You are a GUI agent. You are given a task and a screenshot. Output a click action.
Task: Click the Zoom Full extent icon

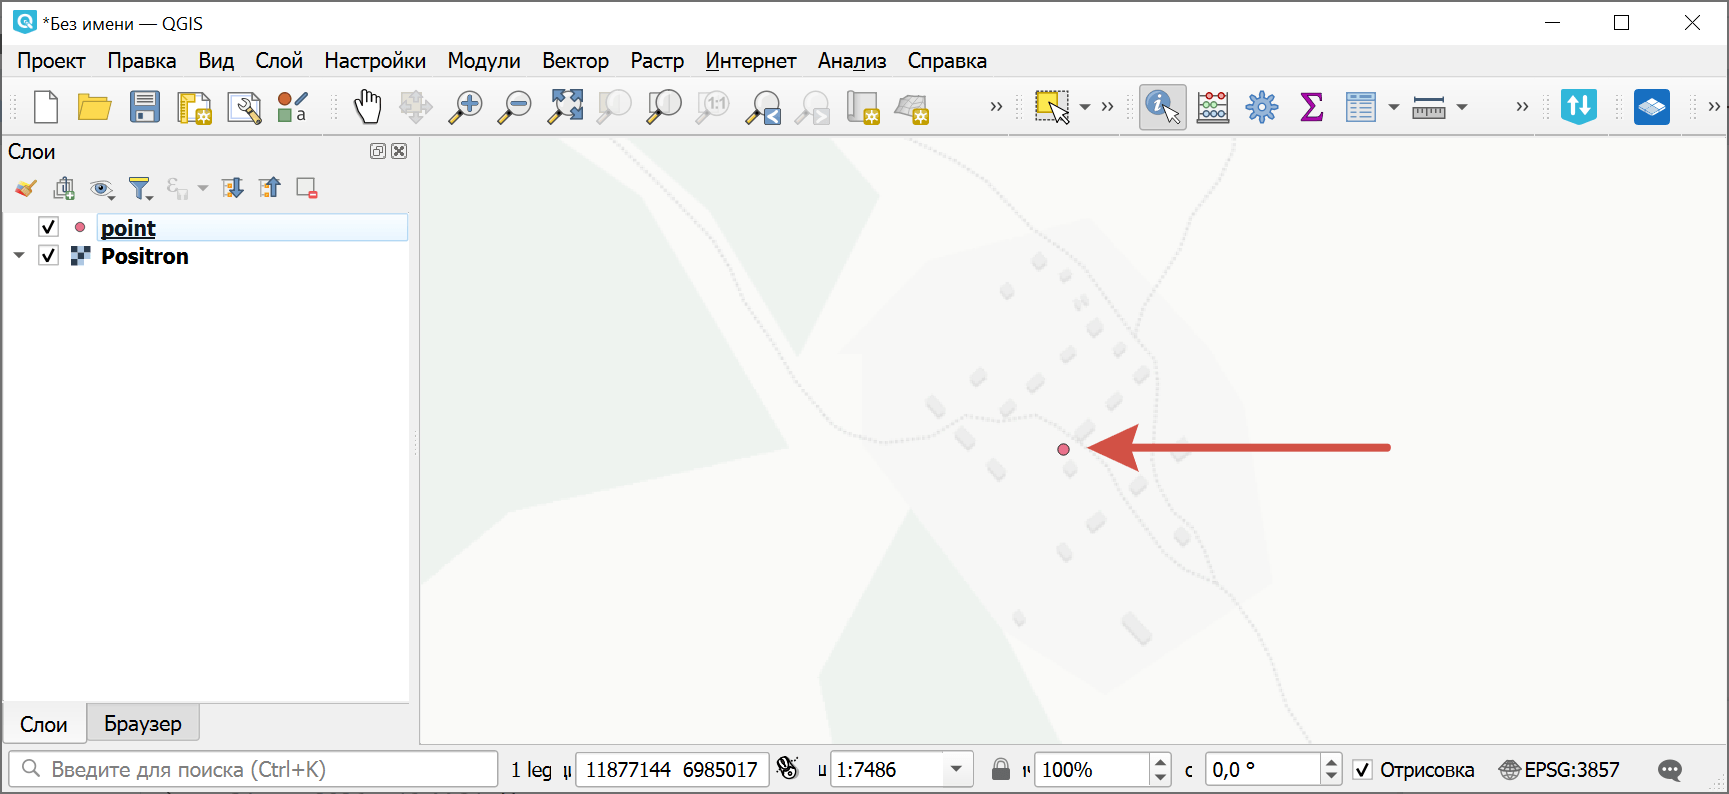pos(565,106)
